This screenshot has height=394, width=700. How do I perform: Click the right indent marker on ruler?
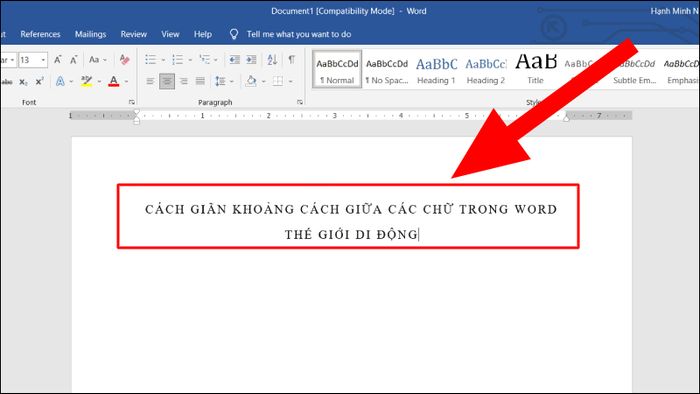click(566, 118)
